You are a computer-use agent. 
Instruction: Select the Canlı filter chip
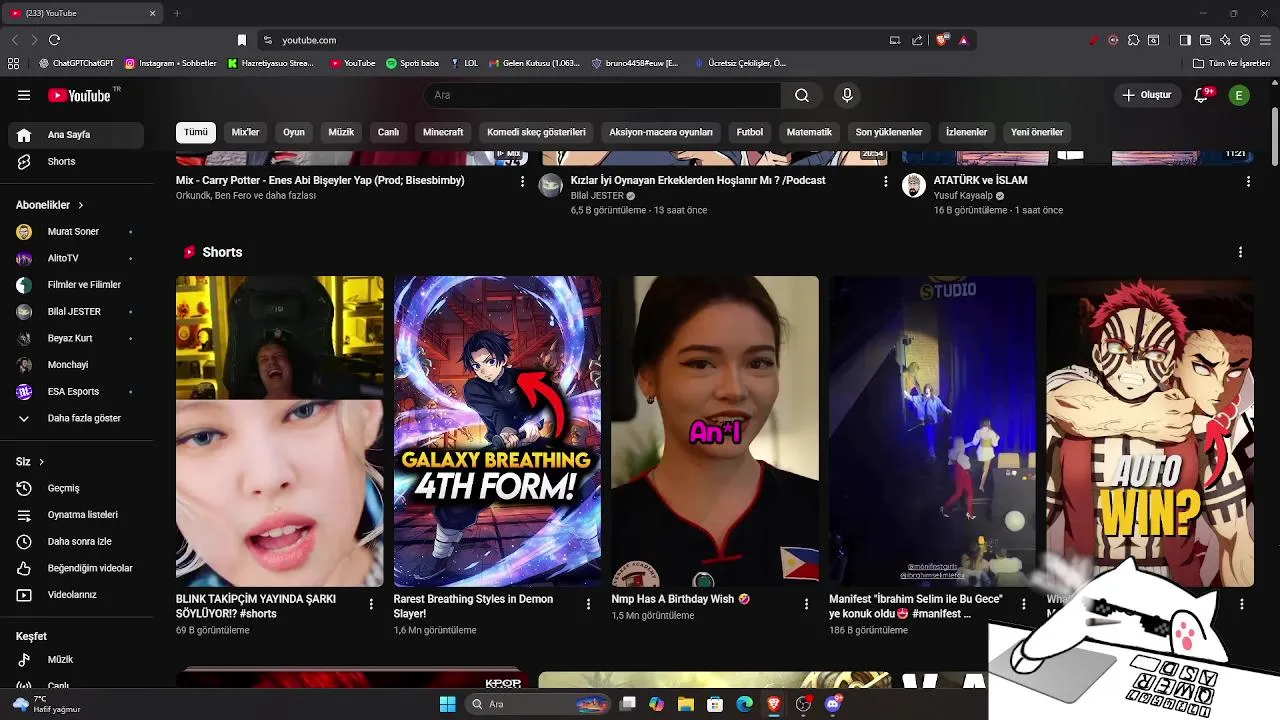388,132
